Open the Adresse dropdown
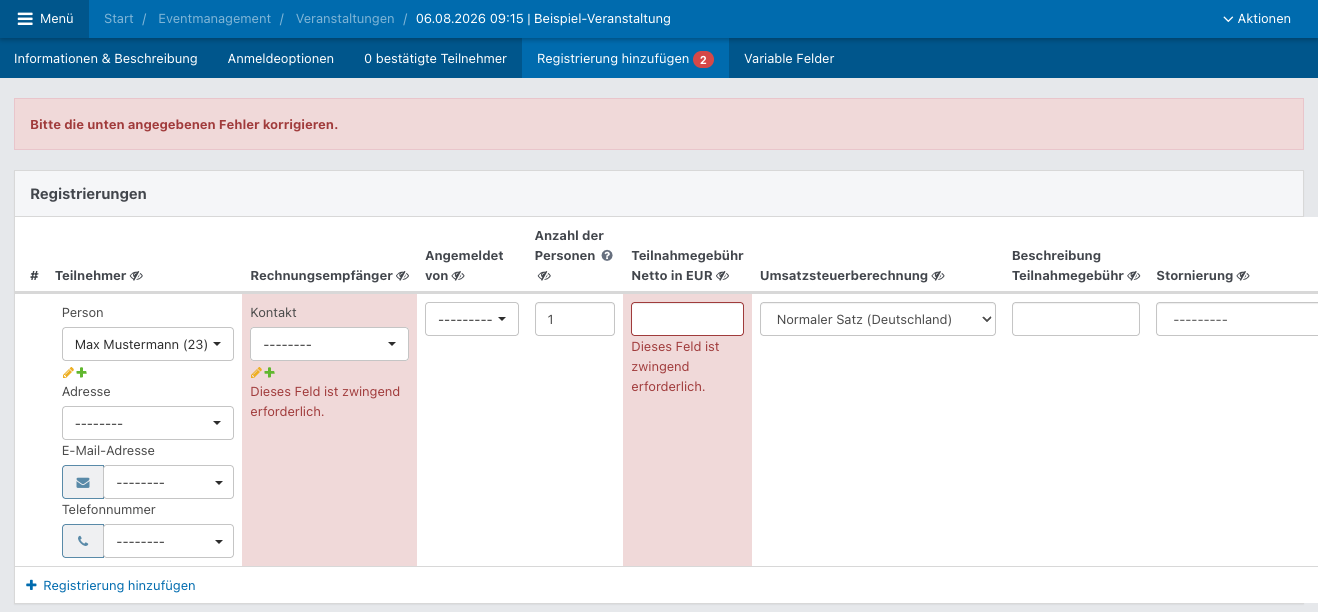The height and width of the screenshot is (612, 1318). coord(147,422)
